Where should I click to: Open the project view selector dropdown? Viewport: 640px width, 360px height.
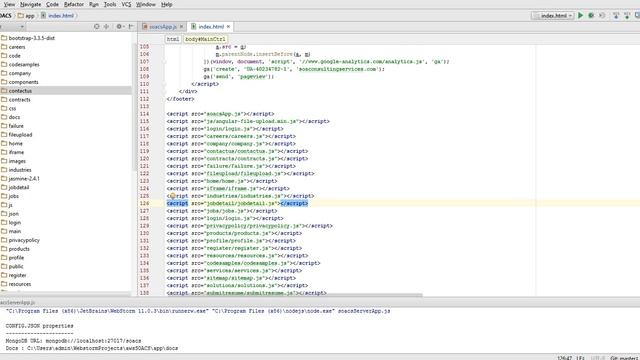tap(12, 27)
